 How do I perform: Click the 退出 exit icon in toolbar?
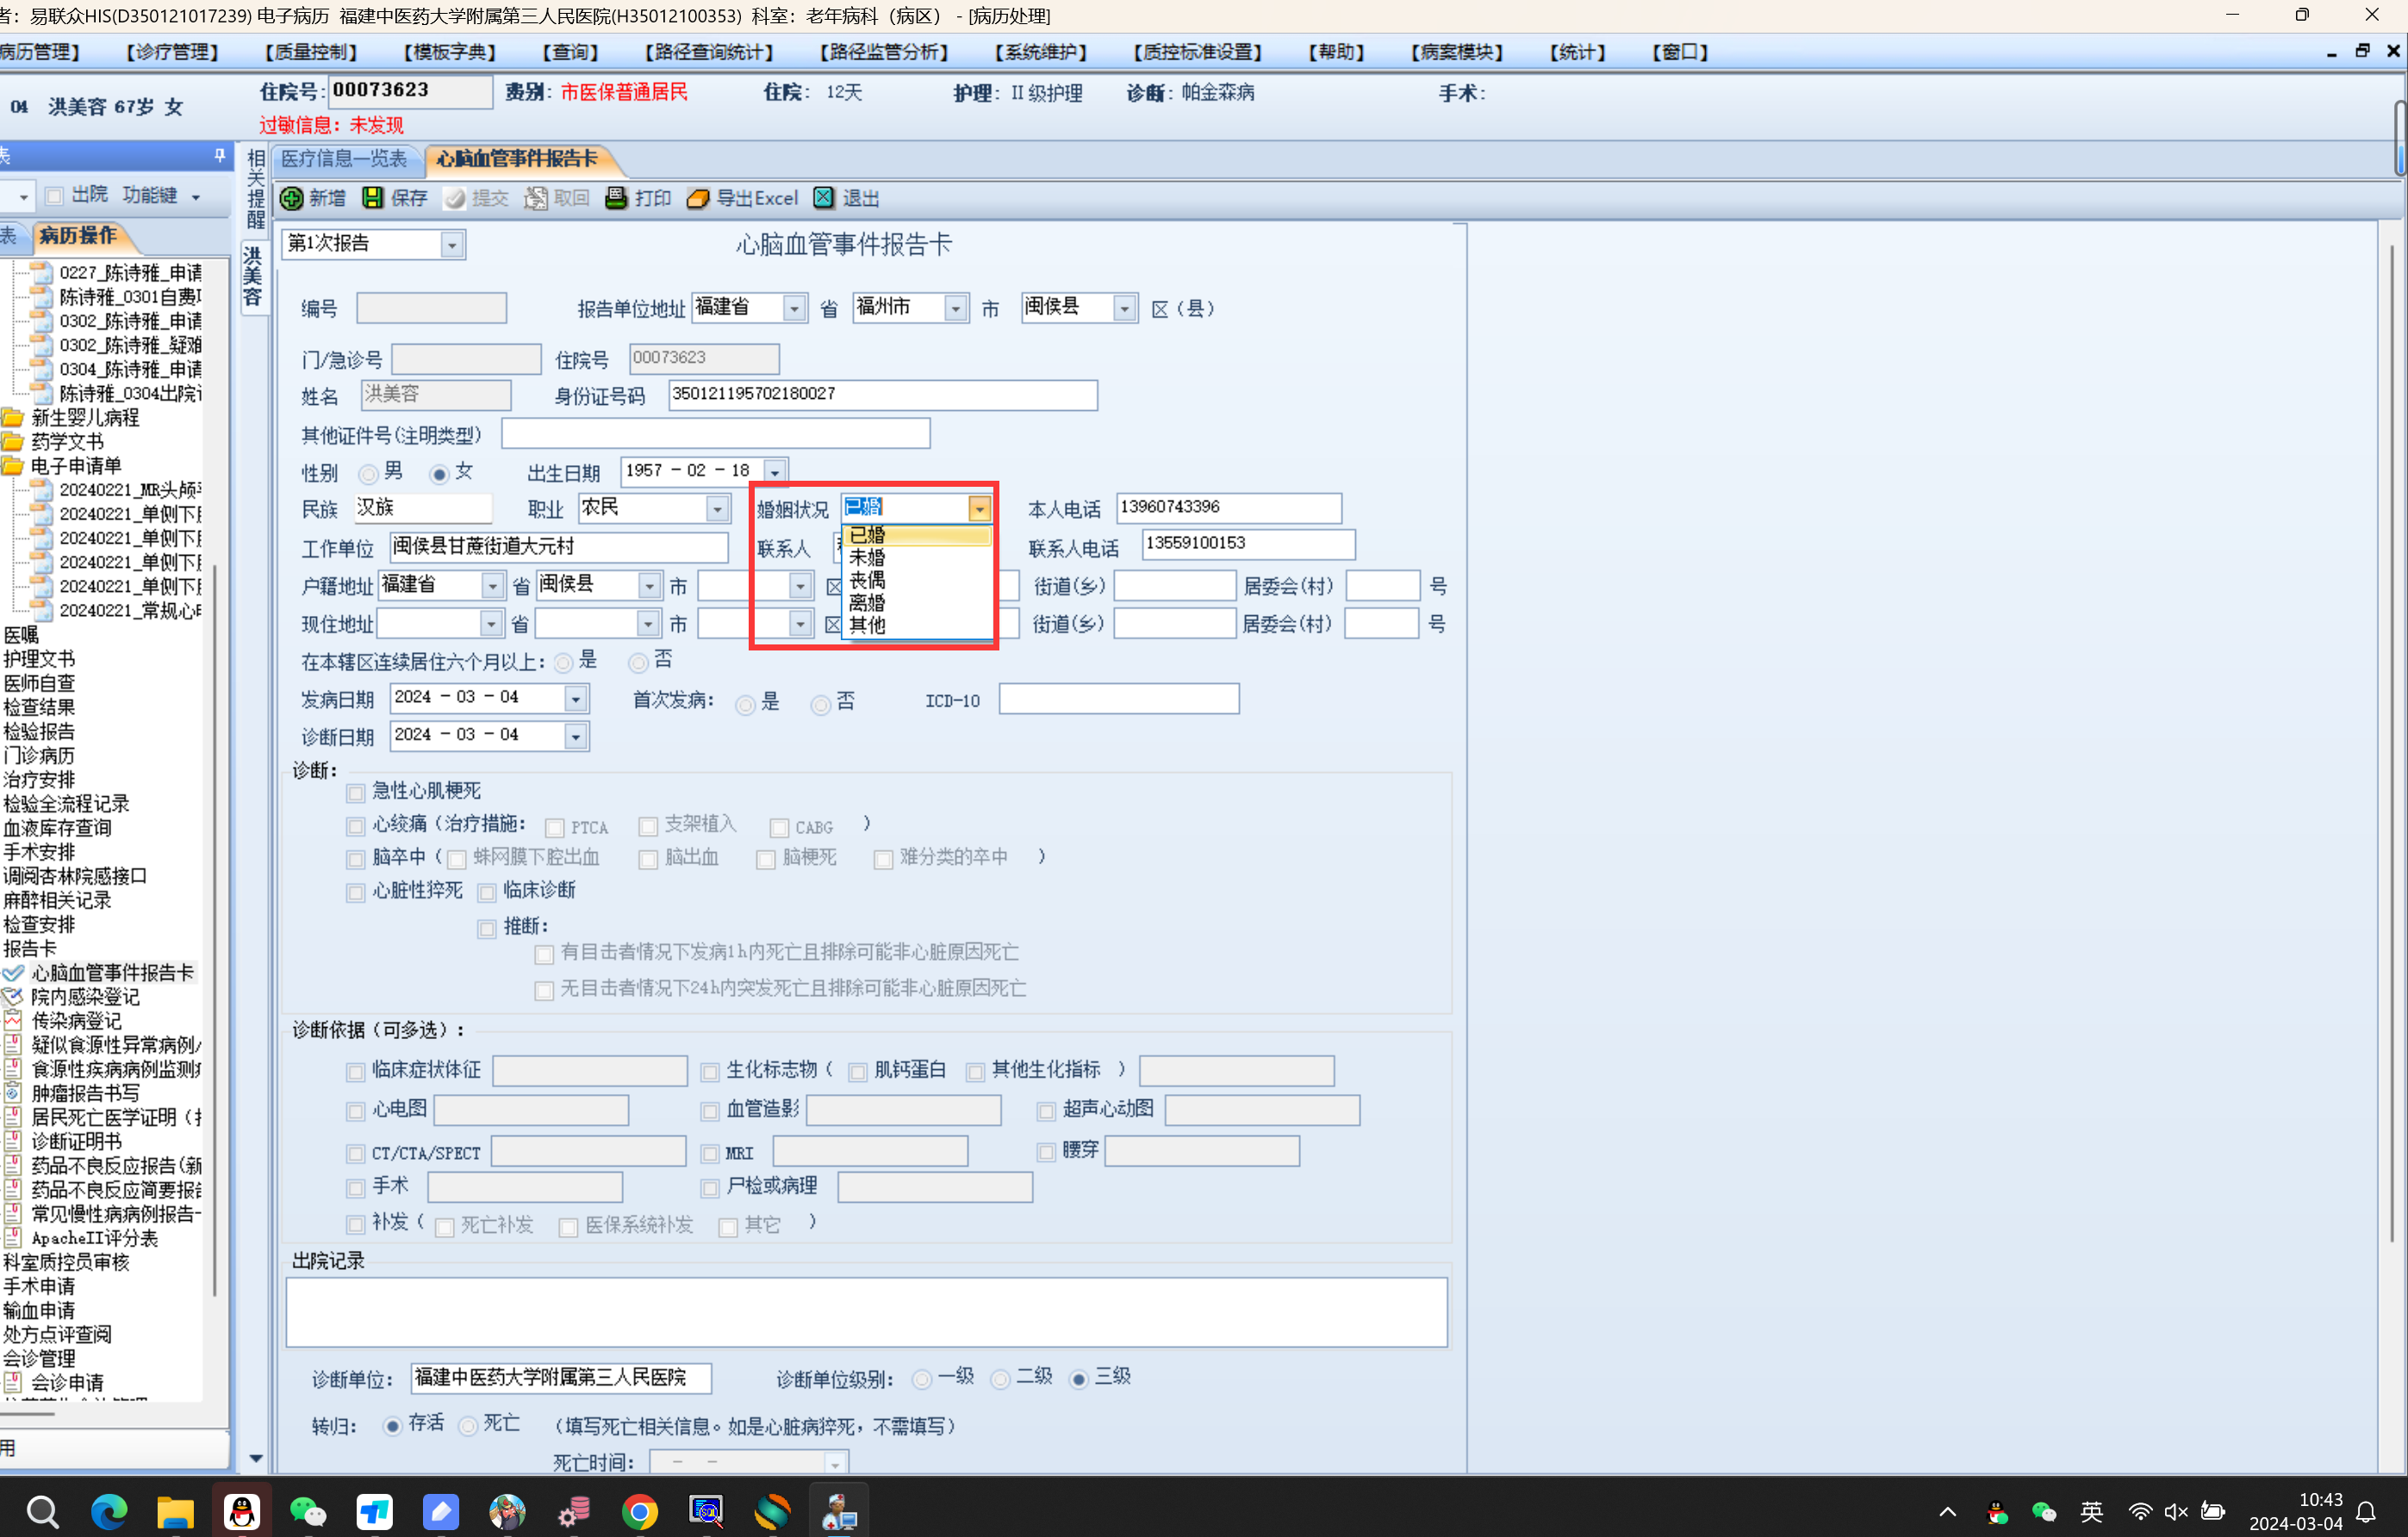[x=823, y=198]
